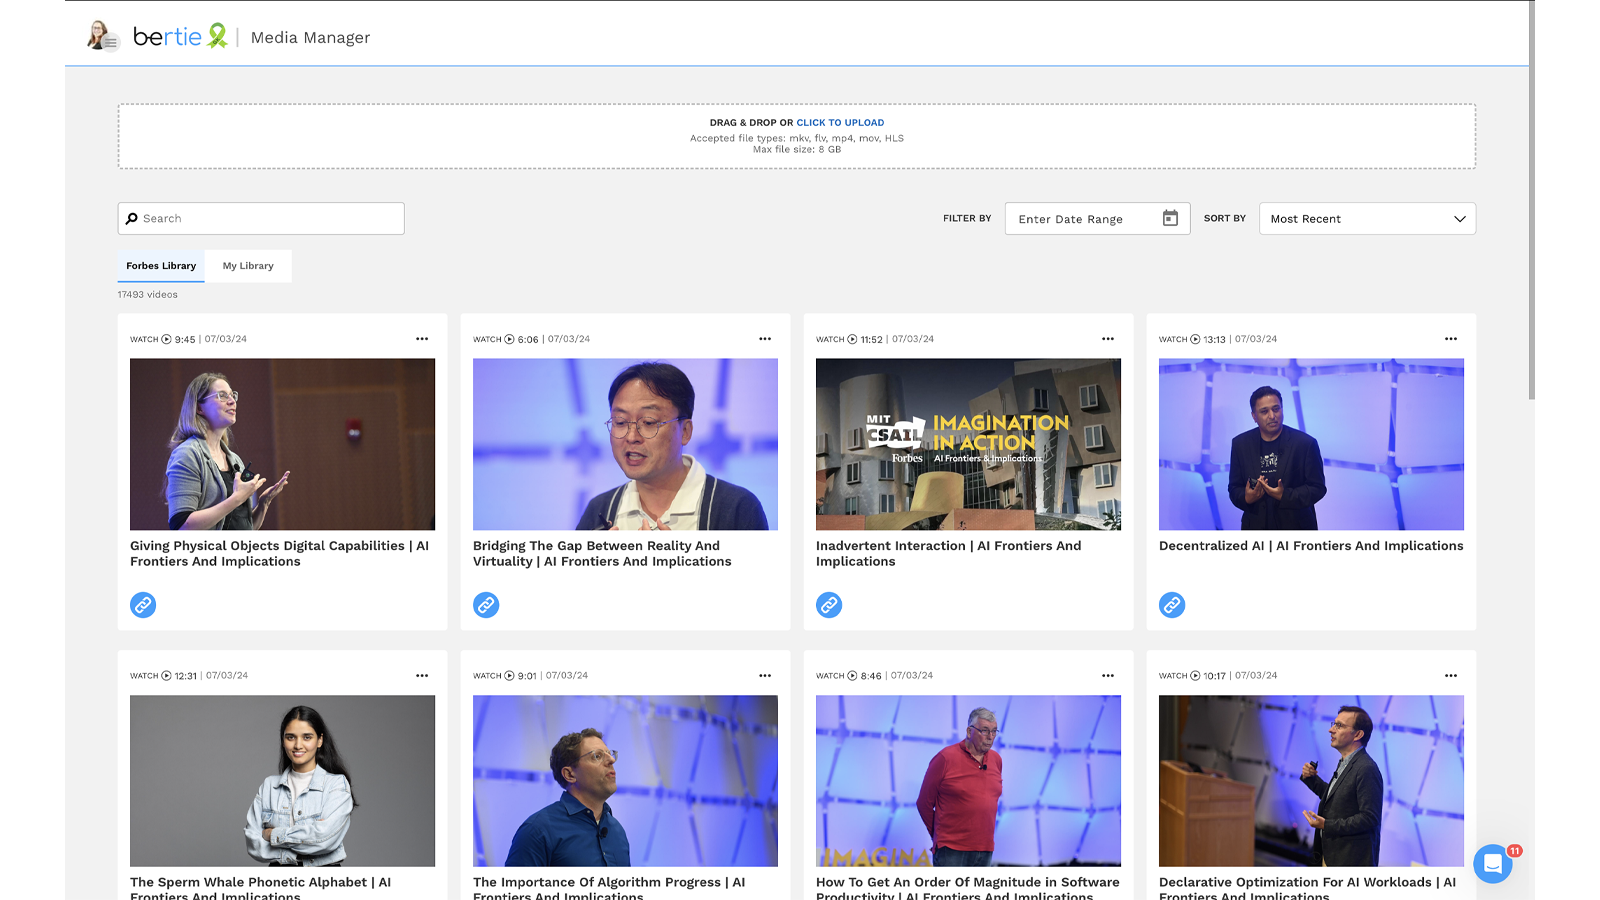This screenshot has width=1600, height=900.
Task: Open Sperm Whale Phonetic Alphabet thumbnail
Action: click(x=282, y=781)
